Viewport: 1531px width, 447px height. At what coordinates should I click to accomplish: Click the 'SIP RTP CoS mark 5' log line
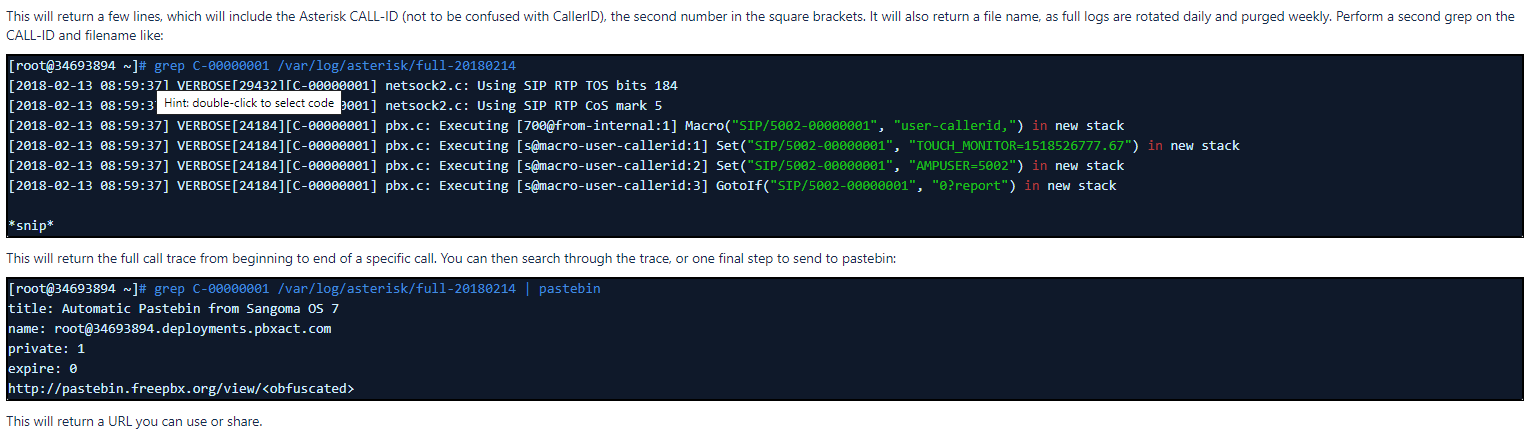[335, 106]
